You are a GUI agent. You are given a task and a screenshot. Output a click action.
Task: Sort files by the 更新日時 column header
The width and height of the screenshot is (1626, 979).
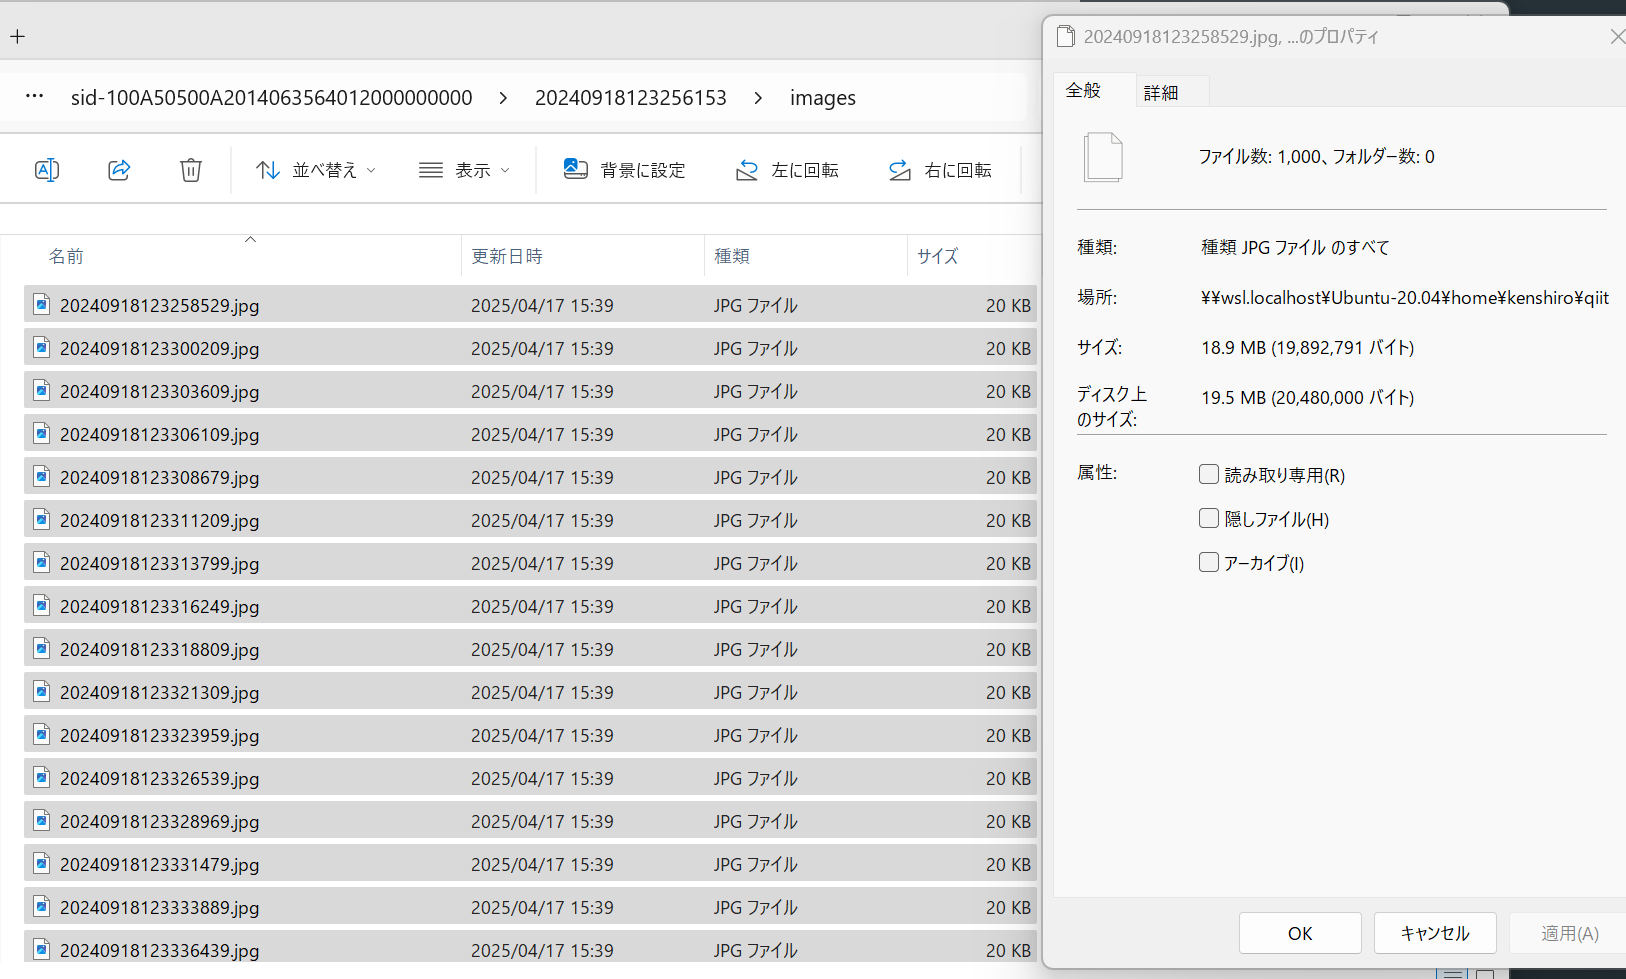(507, 256)
